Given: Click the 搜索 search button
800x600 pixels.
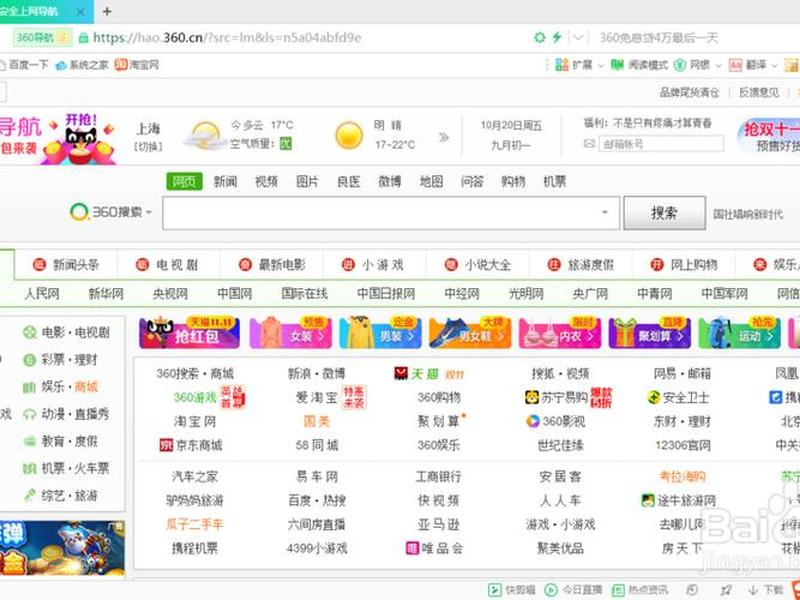Looking at the screenshot, I should (x=664, y=213).
